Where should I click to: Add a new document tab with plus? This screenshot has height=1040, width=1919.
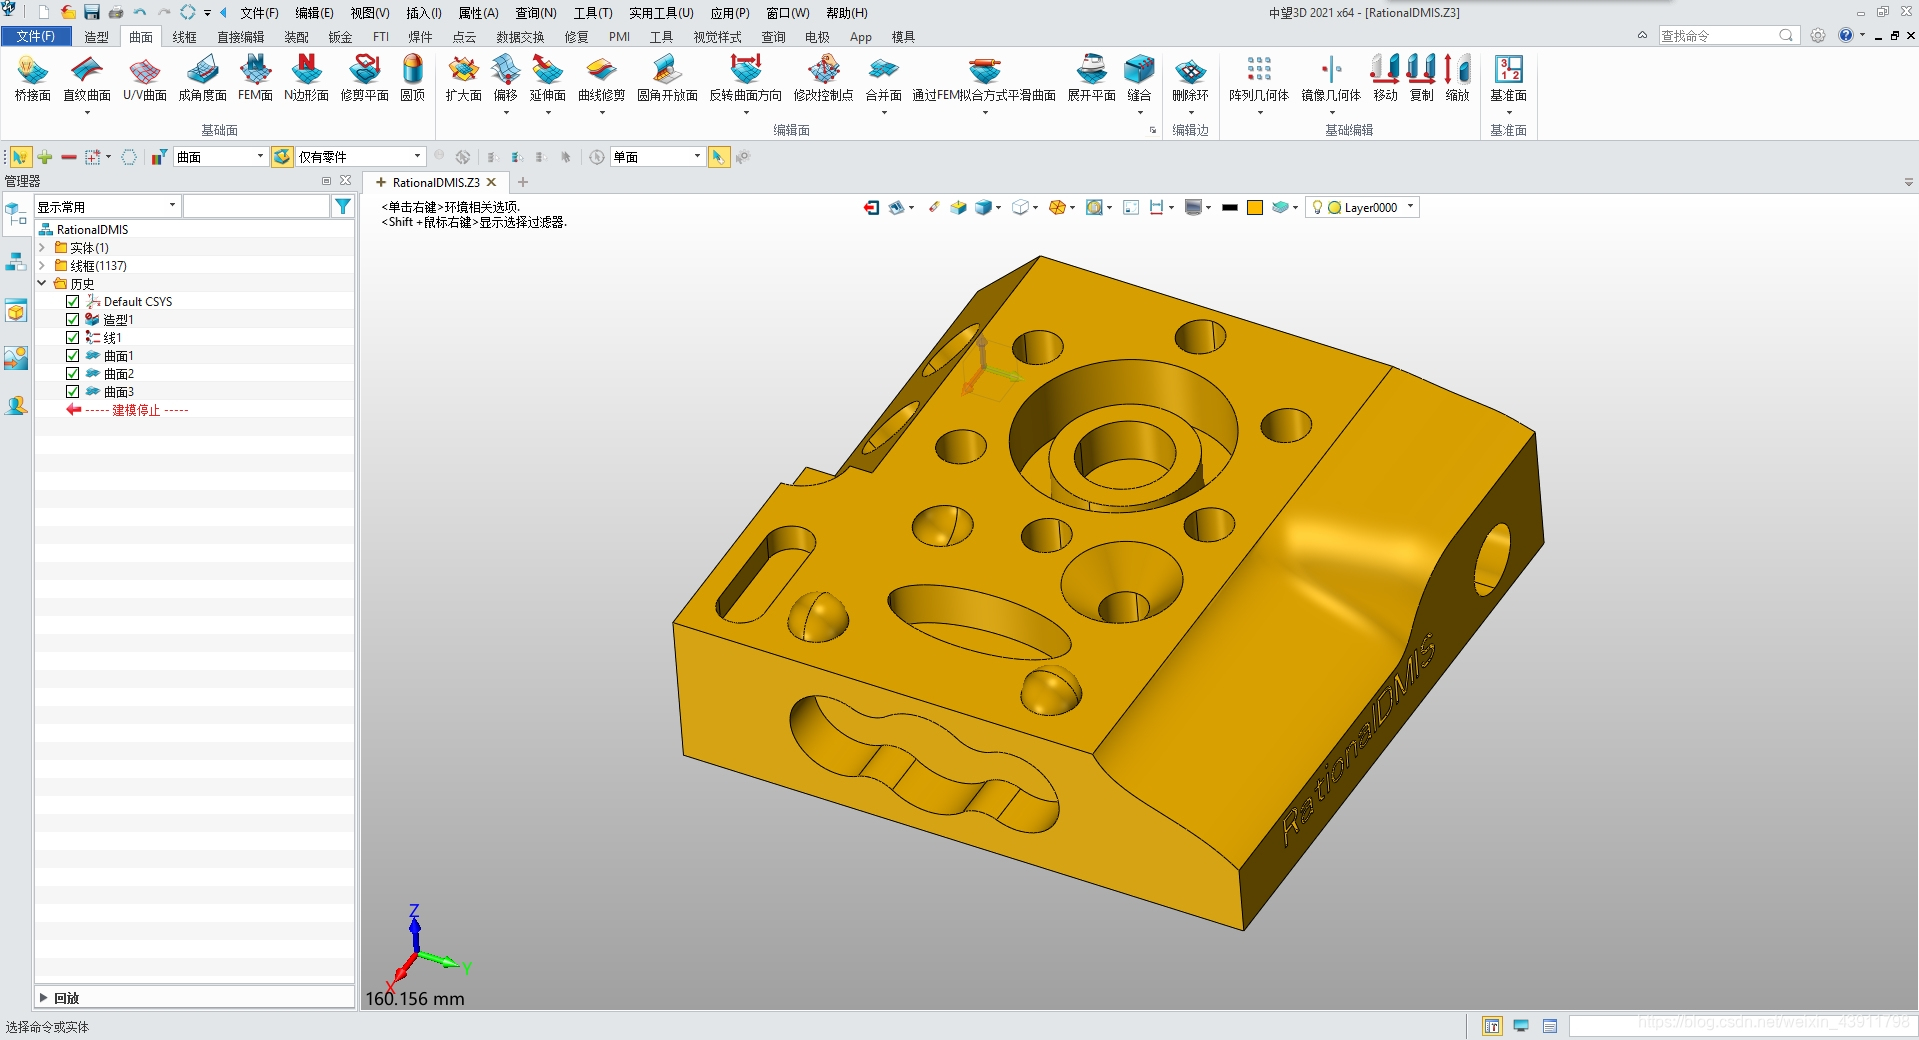pos(522,182)
